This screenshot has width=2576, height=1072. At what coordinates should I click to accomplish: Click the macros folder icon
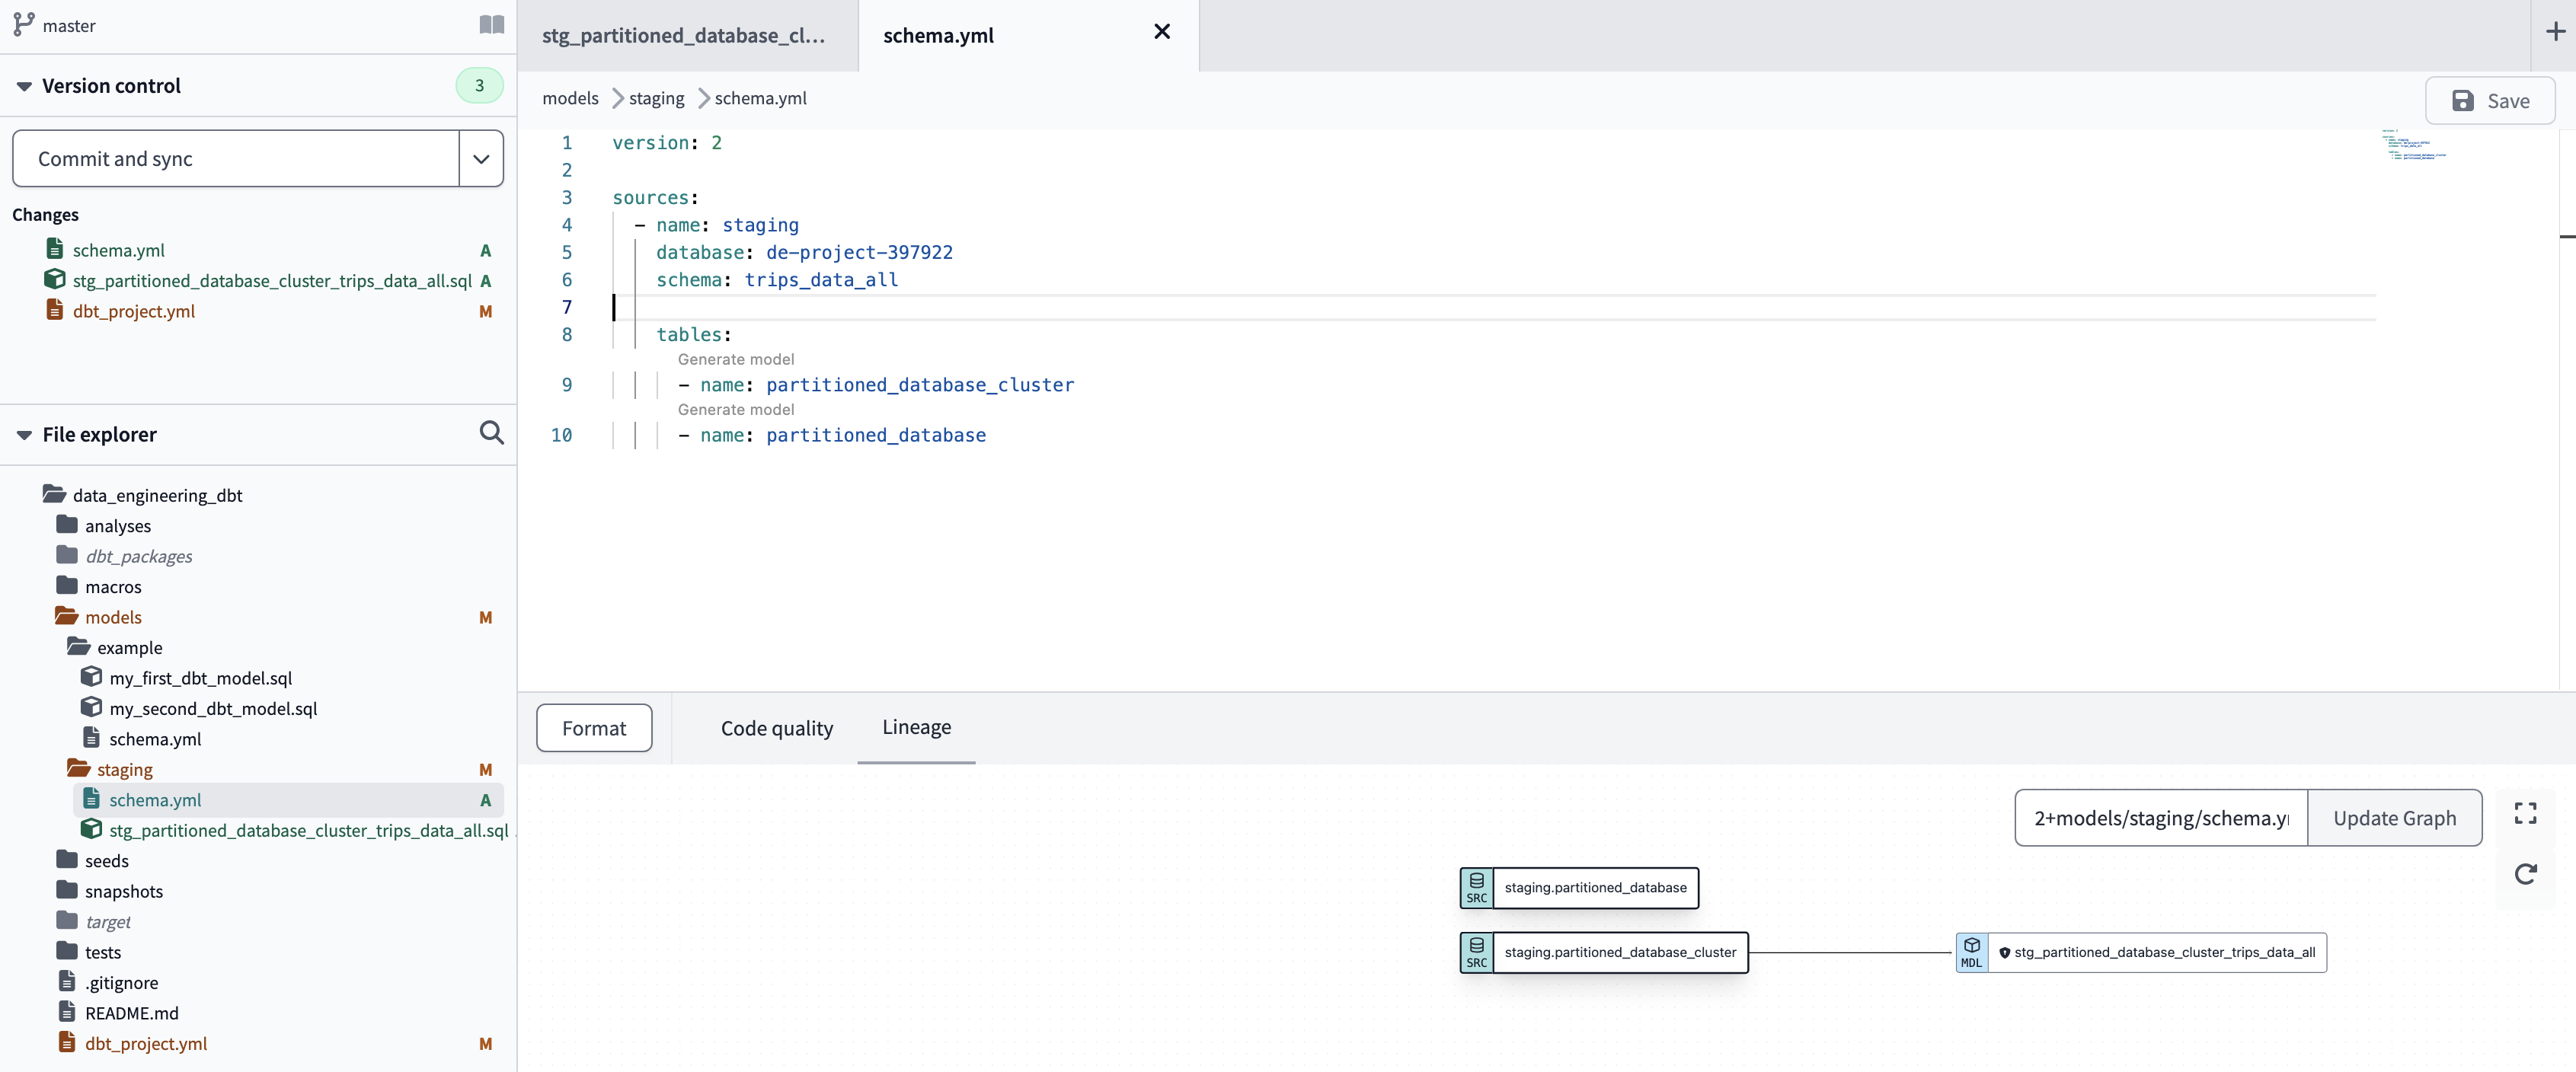click(x=67, y=585)
